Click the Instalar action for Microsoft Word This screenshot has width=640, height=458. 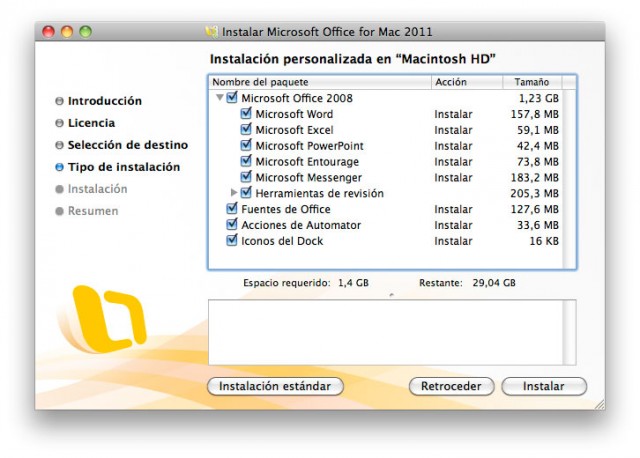pos(453,114)
